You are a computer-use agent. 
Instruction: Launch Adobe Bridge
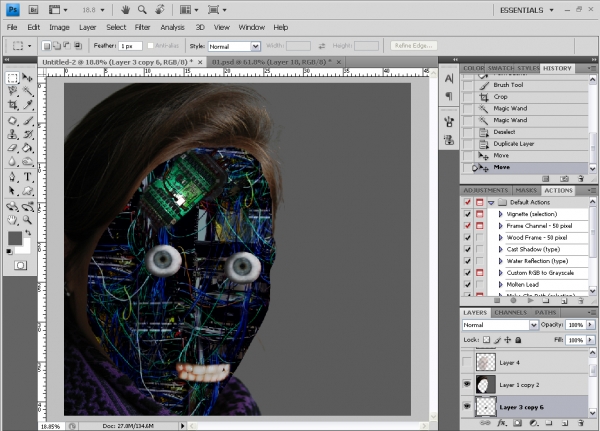tap(33, 10)
